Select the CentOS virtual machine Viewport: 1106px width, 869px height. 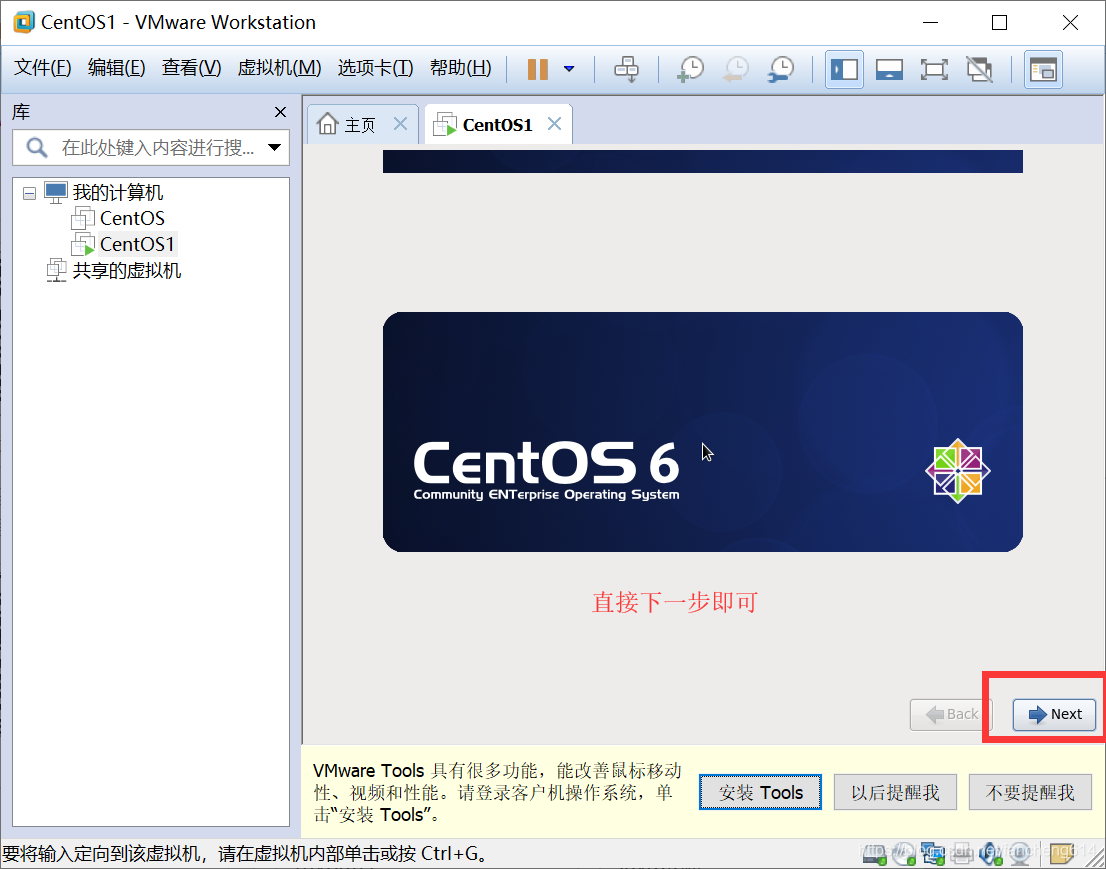[x=132, y=219]
